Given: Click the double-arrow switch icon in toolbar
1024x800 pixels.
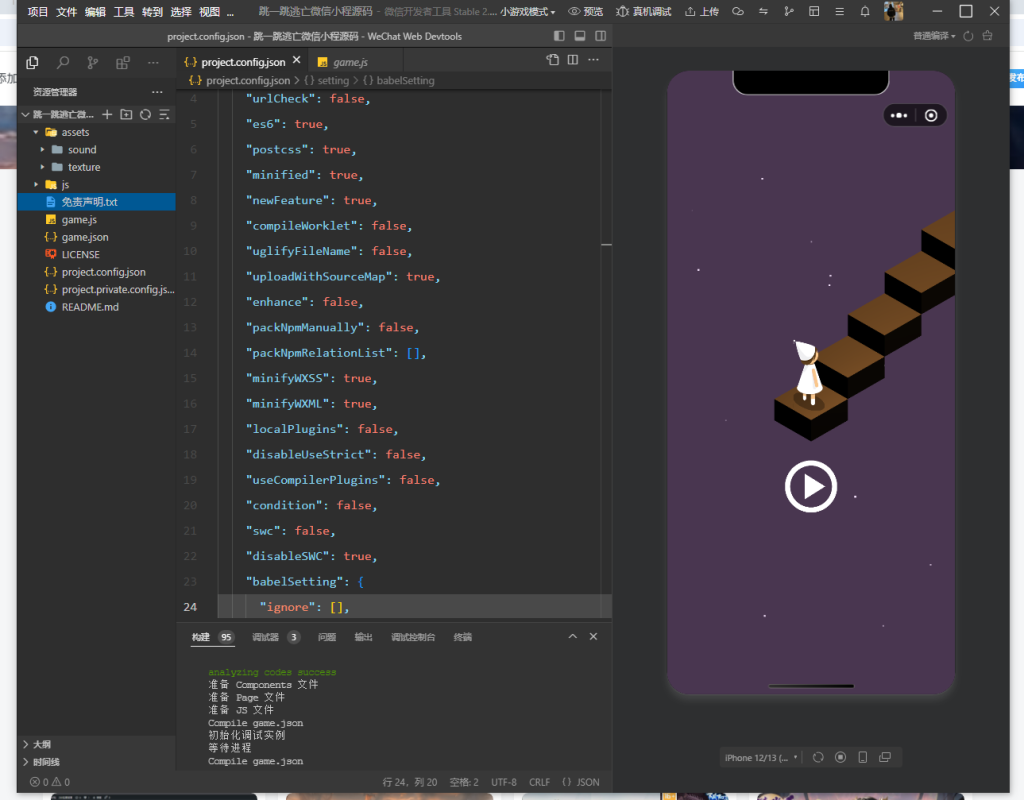Looking at the screenshot, I should 763,12.
